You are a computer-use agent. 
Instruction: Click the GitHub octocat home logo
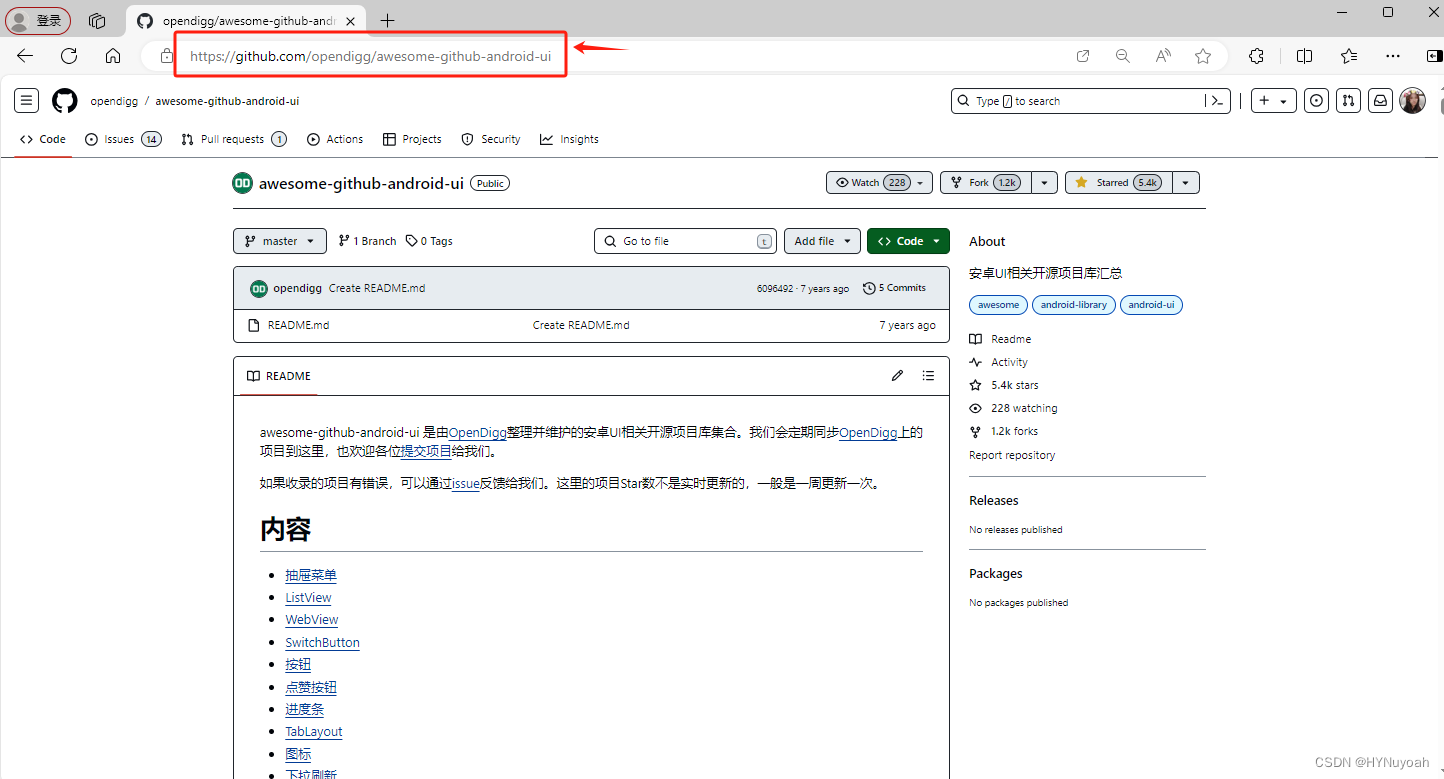click(64, 100)
